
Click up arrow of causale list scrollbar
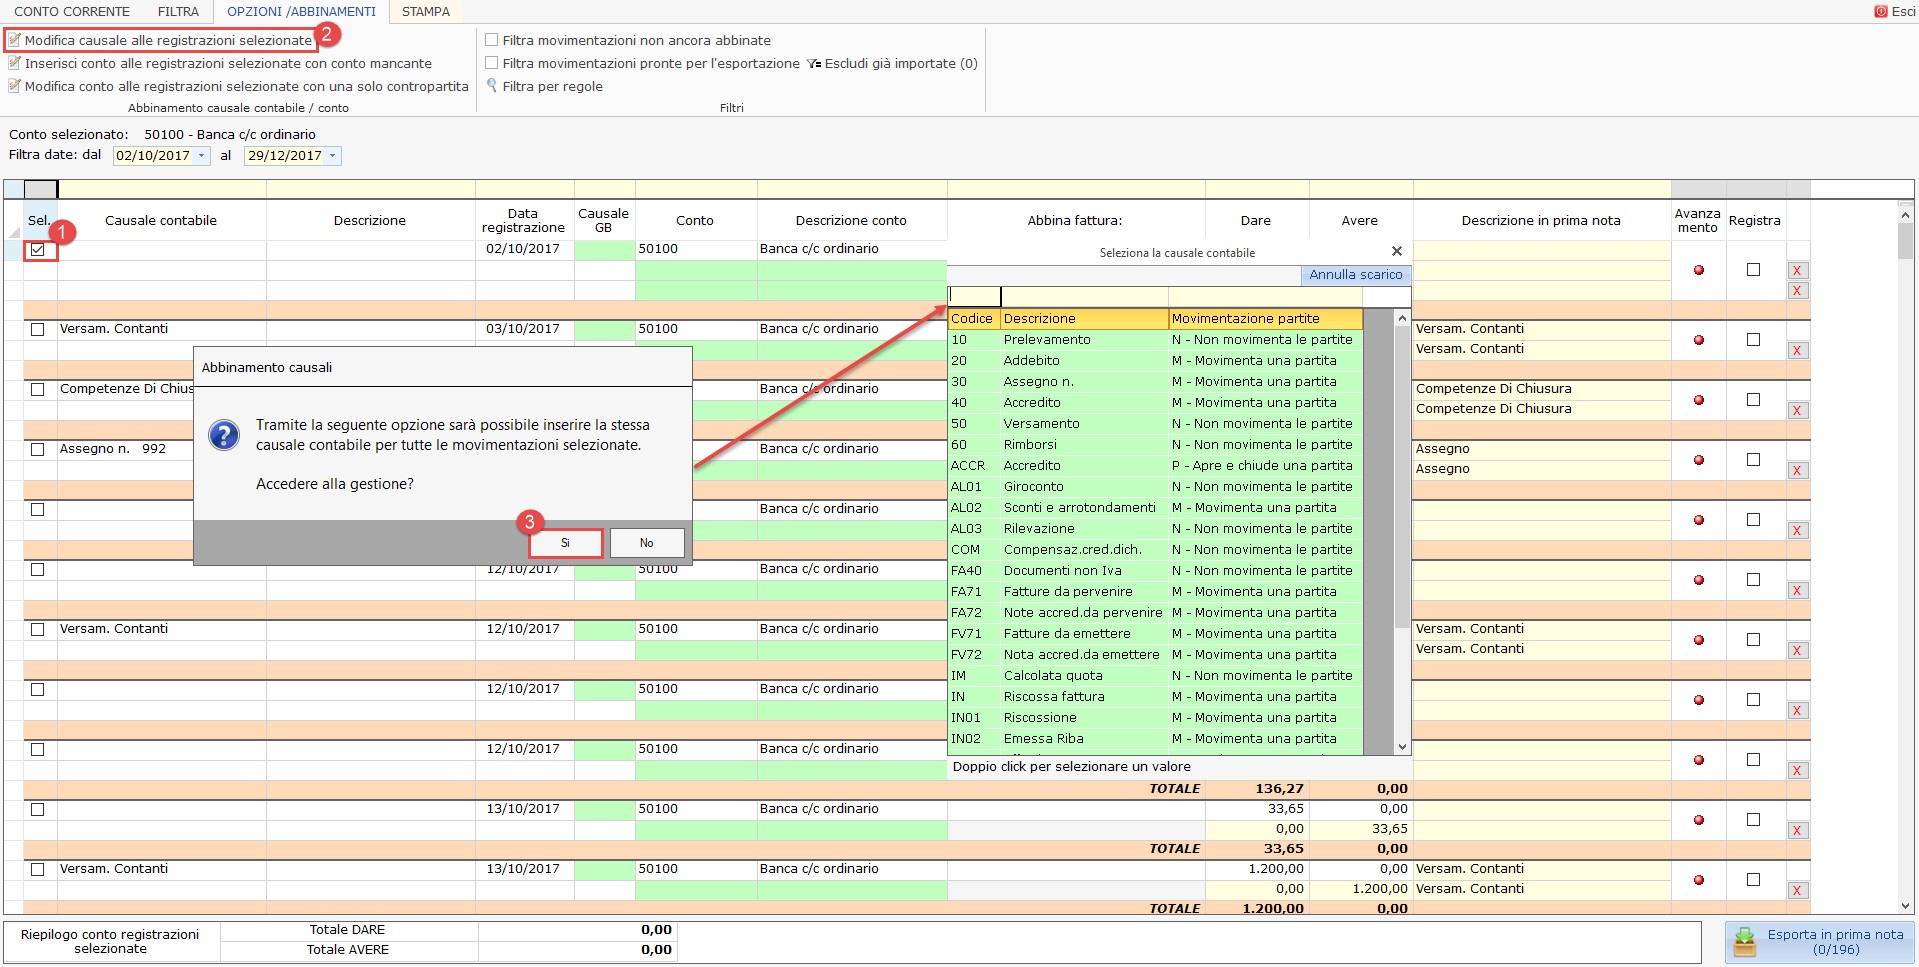click(x=1402, y=318)
